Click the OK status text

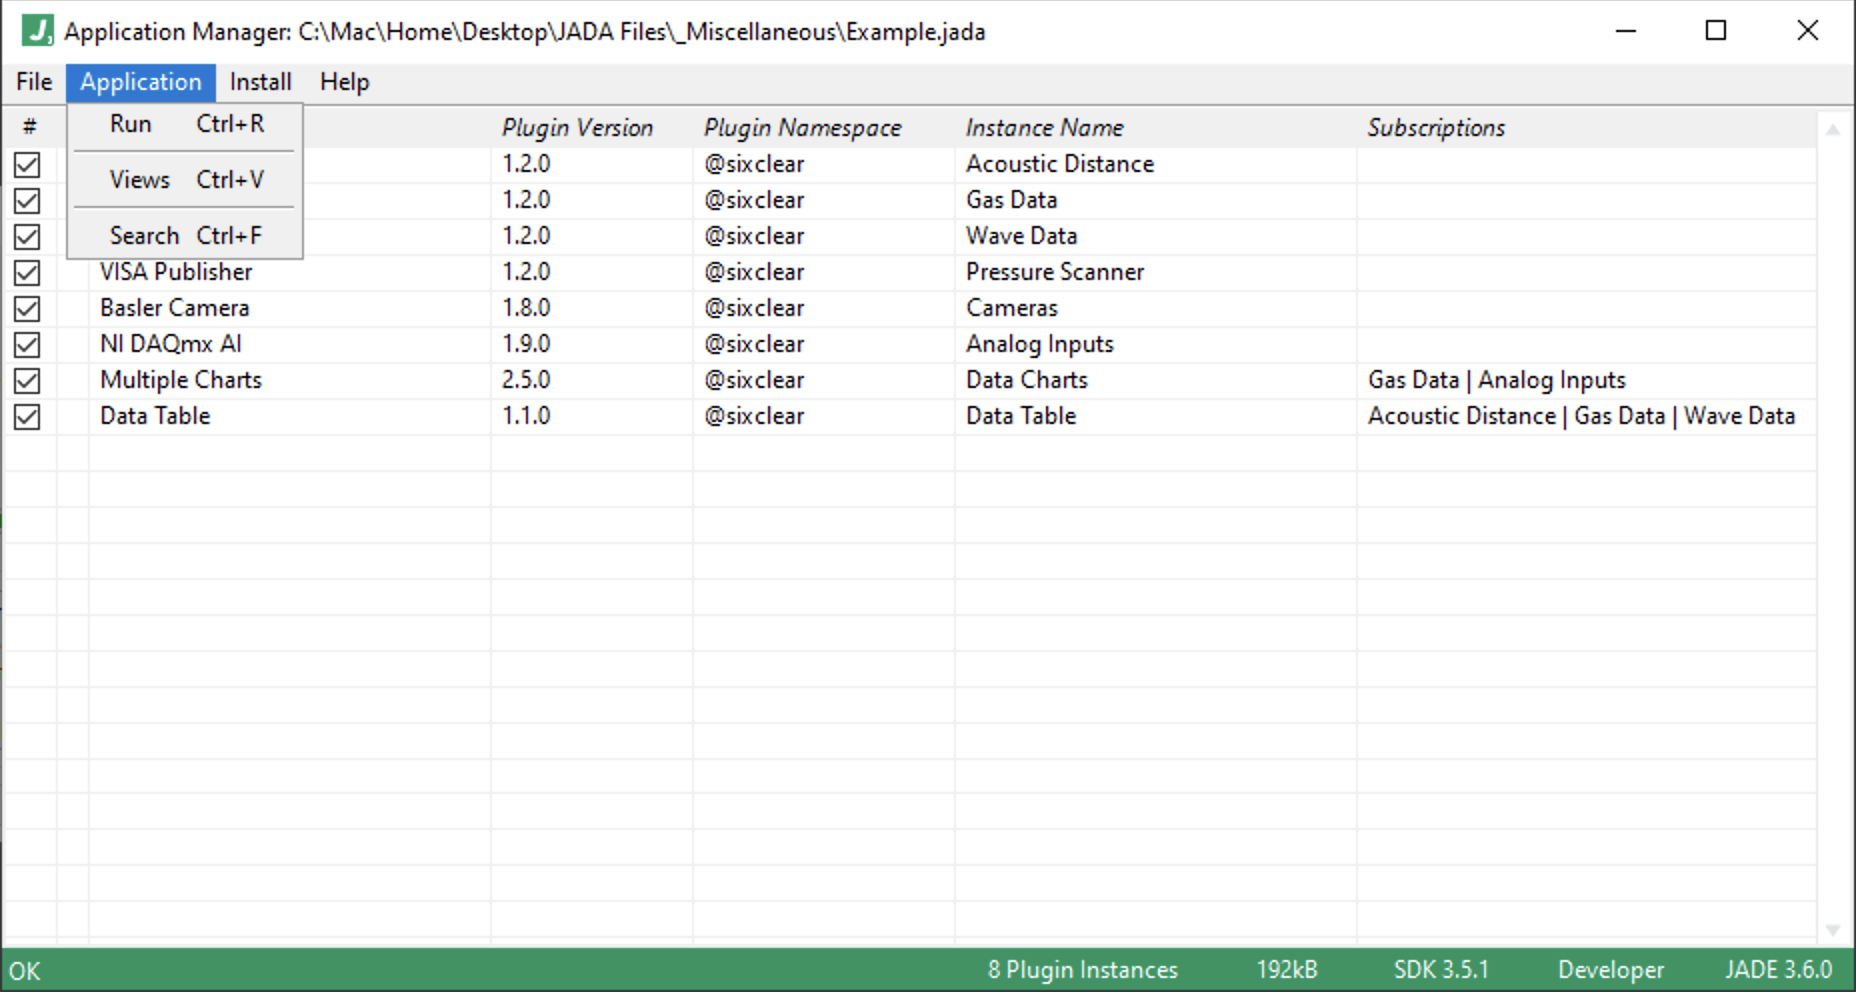click(25, 971)
